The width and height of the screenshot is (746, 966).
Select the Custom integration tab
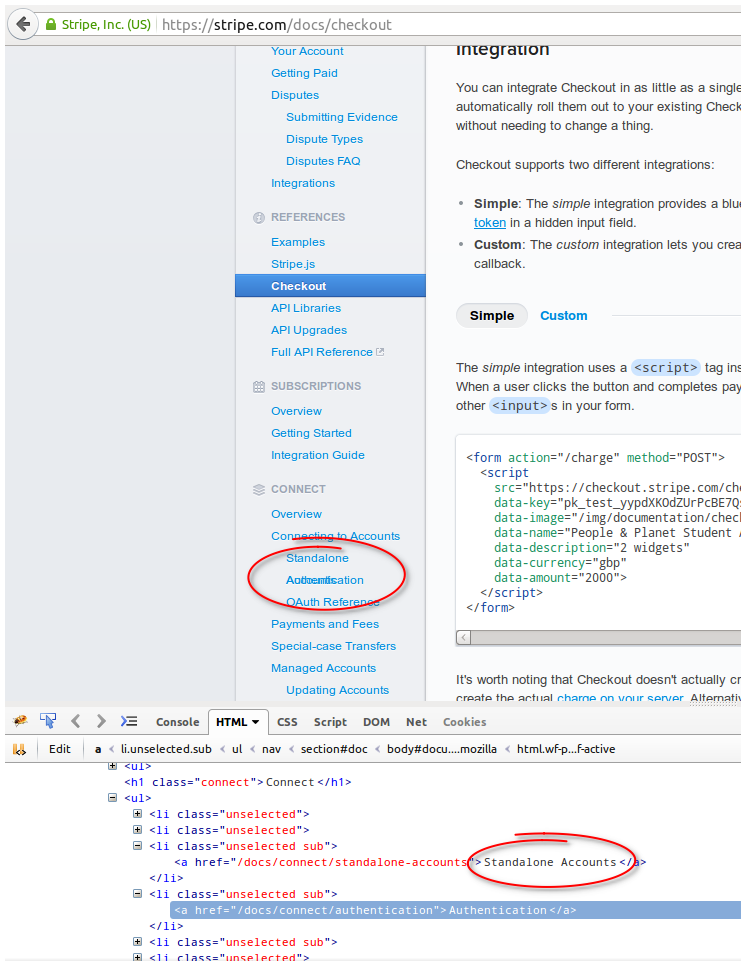[x=564, y=315]
